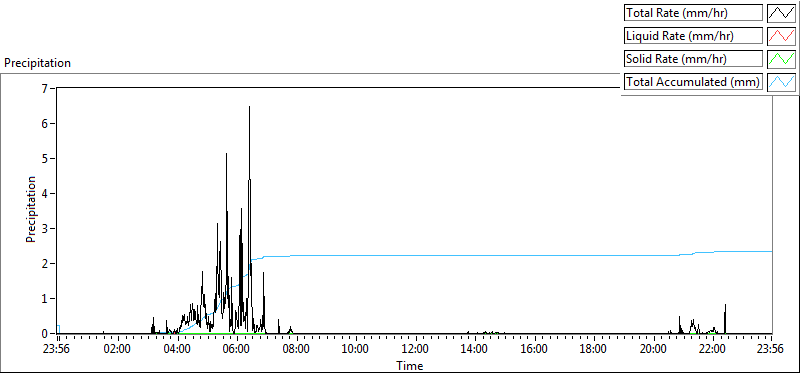Click the Solid Rate green line icon
800x373 pixels.
pos(782,58)
